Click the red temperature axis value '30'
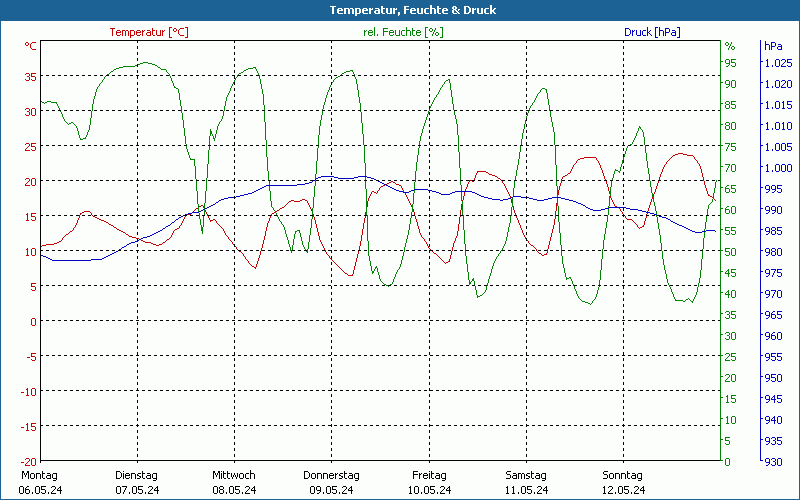 click(x=31, y=112)
